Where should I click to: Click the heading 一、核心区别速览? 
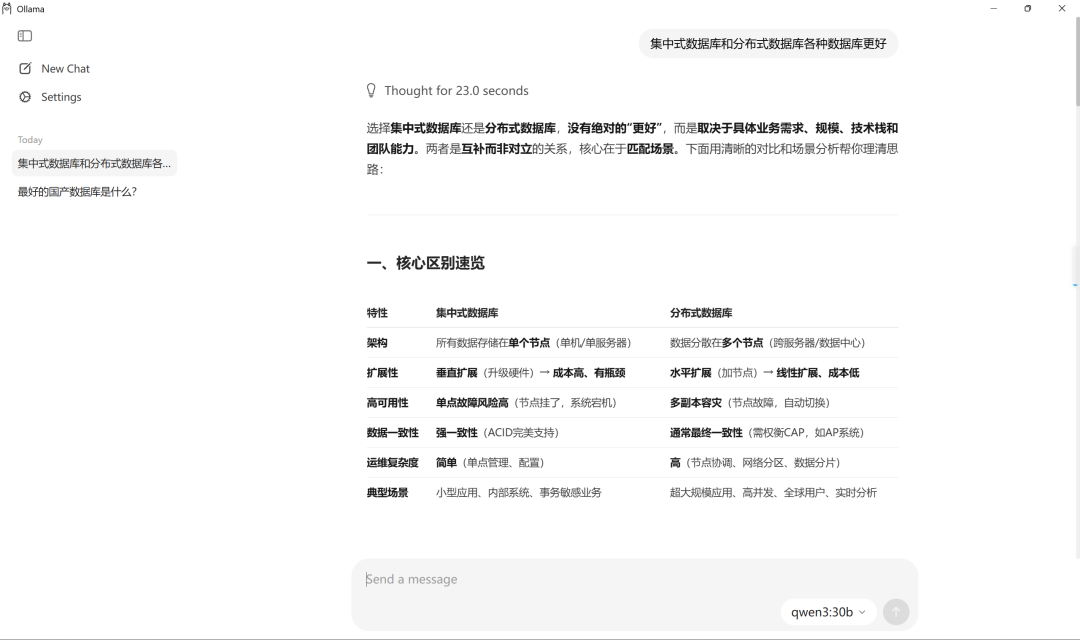point(426,263)
